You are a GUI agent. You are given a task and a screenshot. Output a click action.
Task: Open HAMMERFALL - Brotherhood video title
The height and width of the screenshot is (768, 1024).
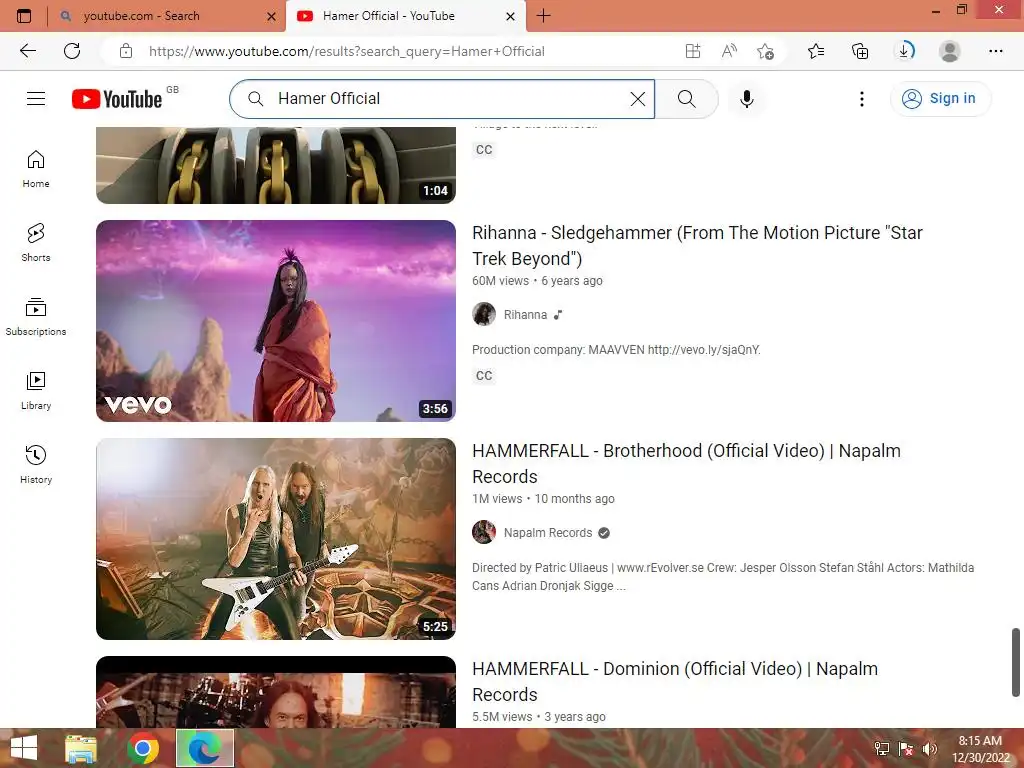pyautogui.click(x=686, y=464)
